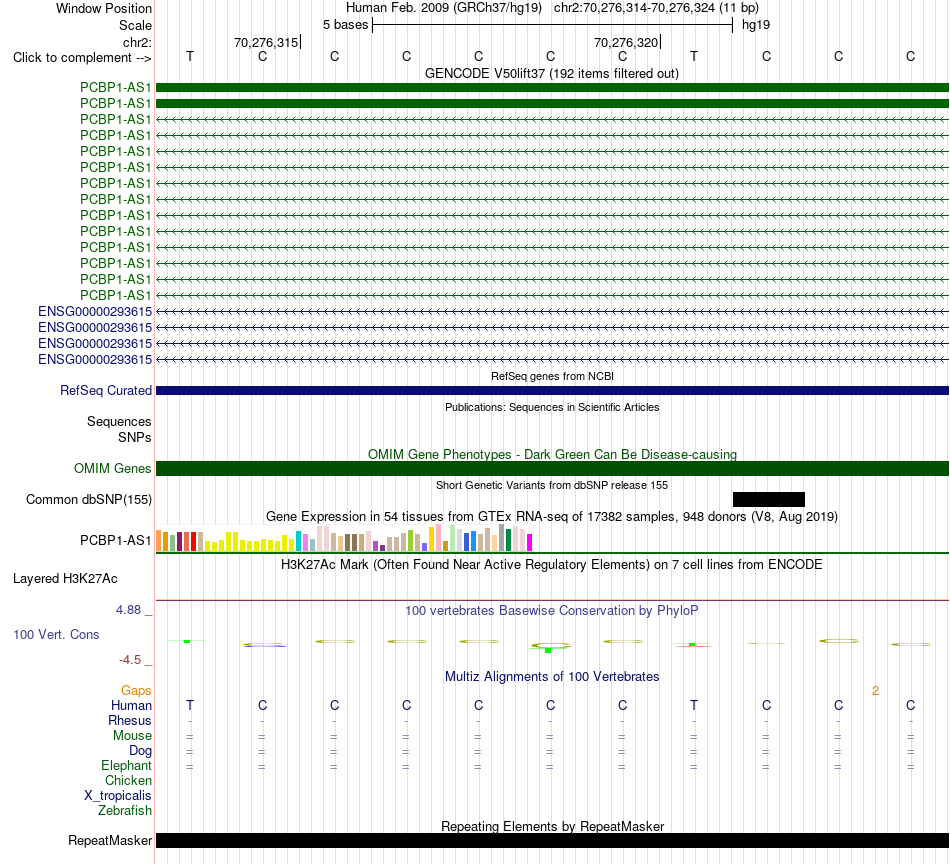Click the 'OMIM Gene Phenotypes' track title
950x864 pixels.
click(x=552, y=454)
